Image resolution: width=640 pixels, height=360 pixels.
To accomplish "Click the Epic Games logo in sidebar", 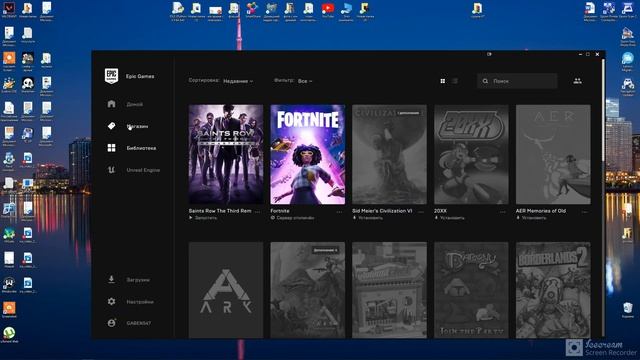I will (111, 76).
